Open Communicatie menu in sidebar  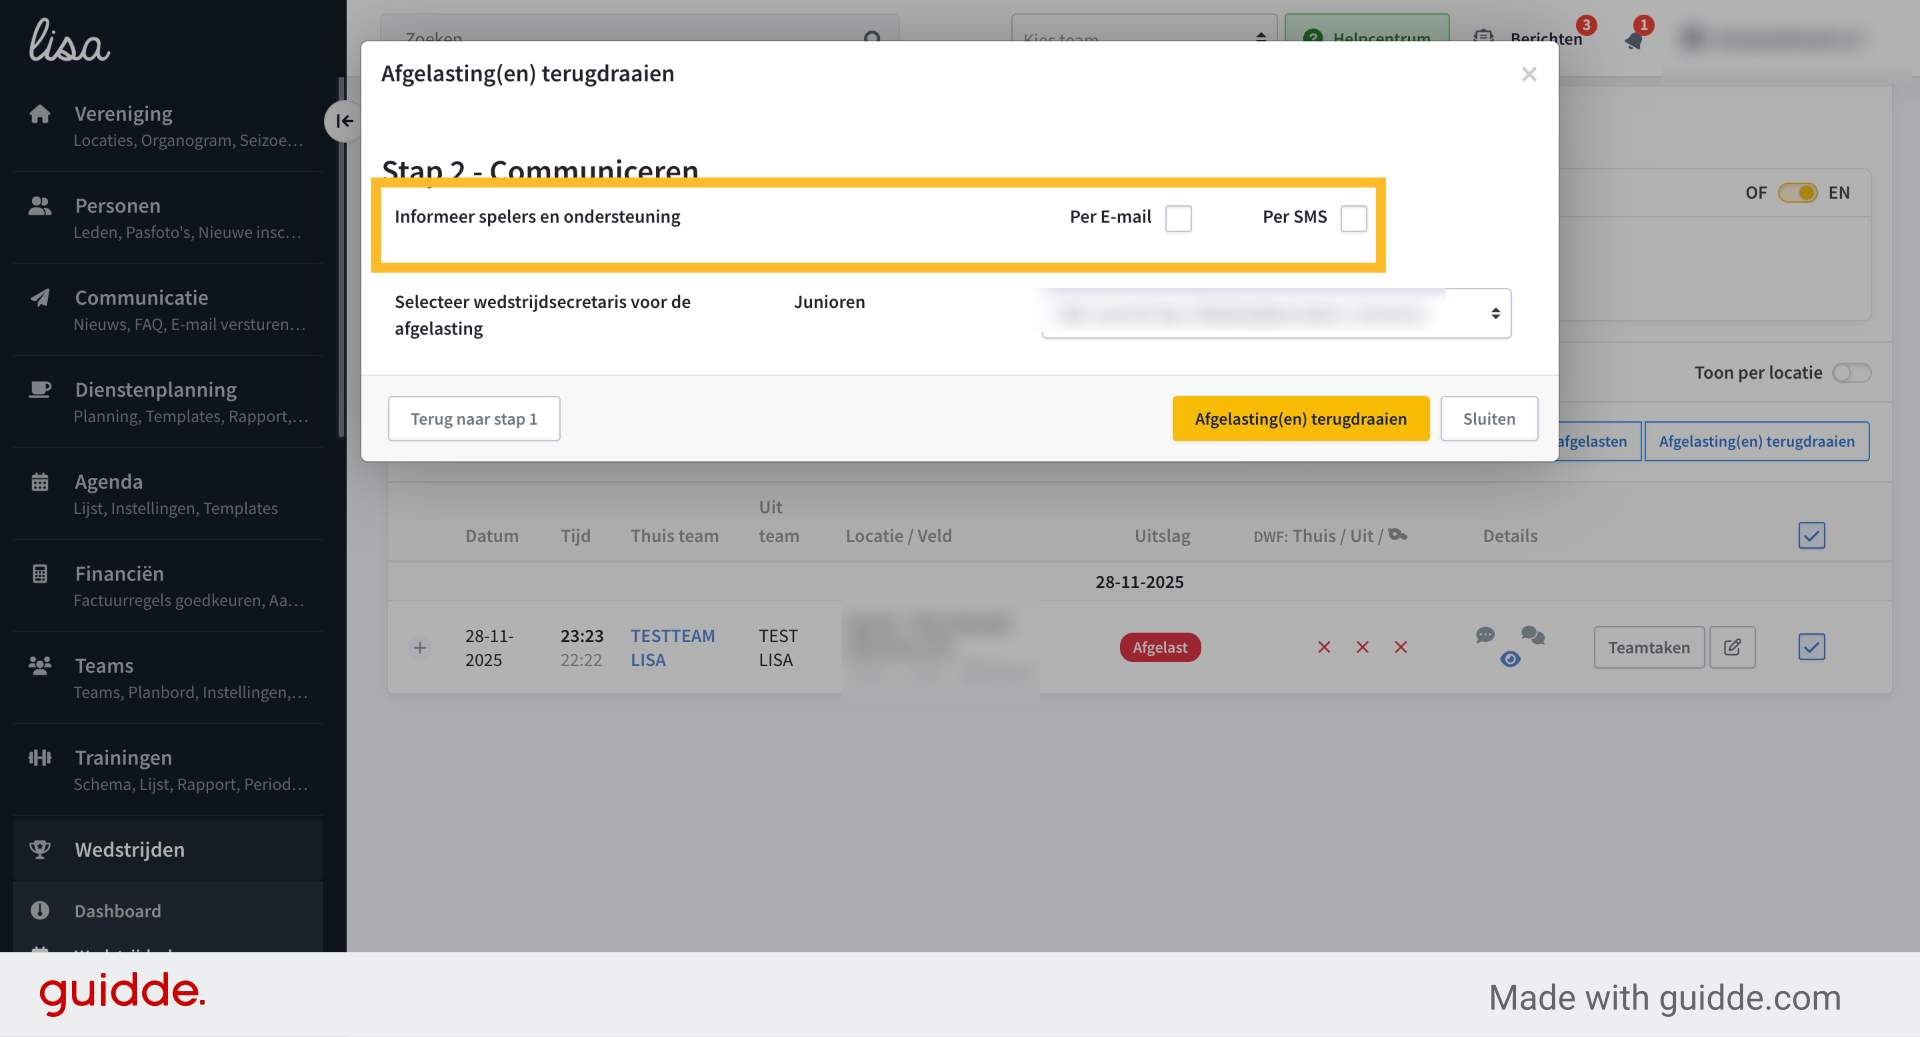point(168,310)
